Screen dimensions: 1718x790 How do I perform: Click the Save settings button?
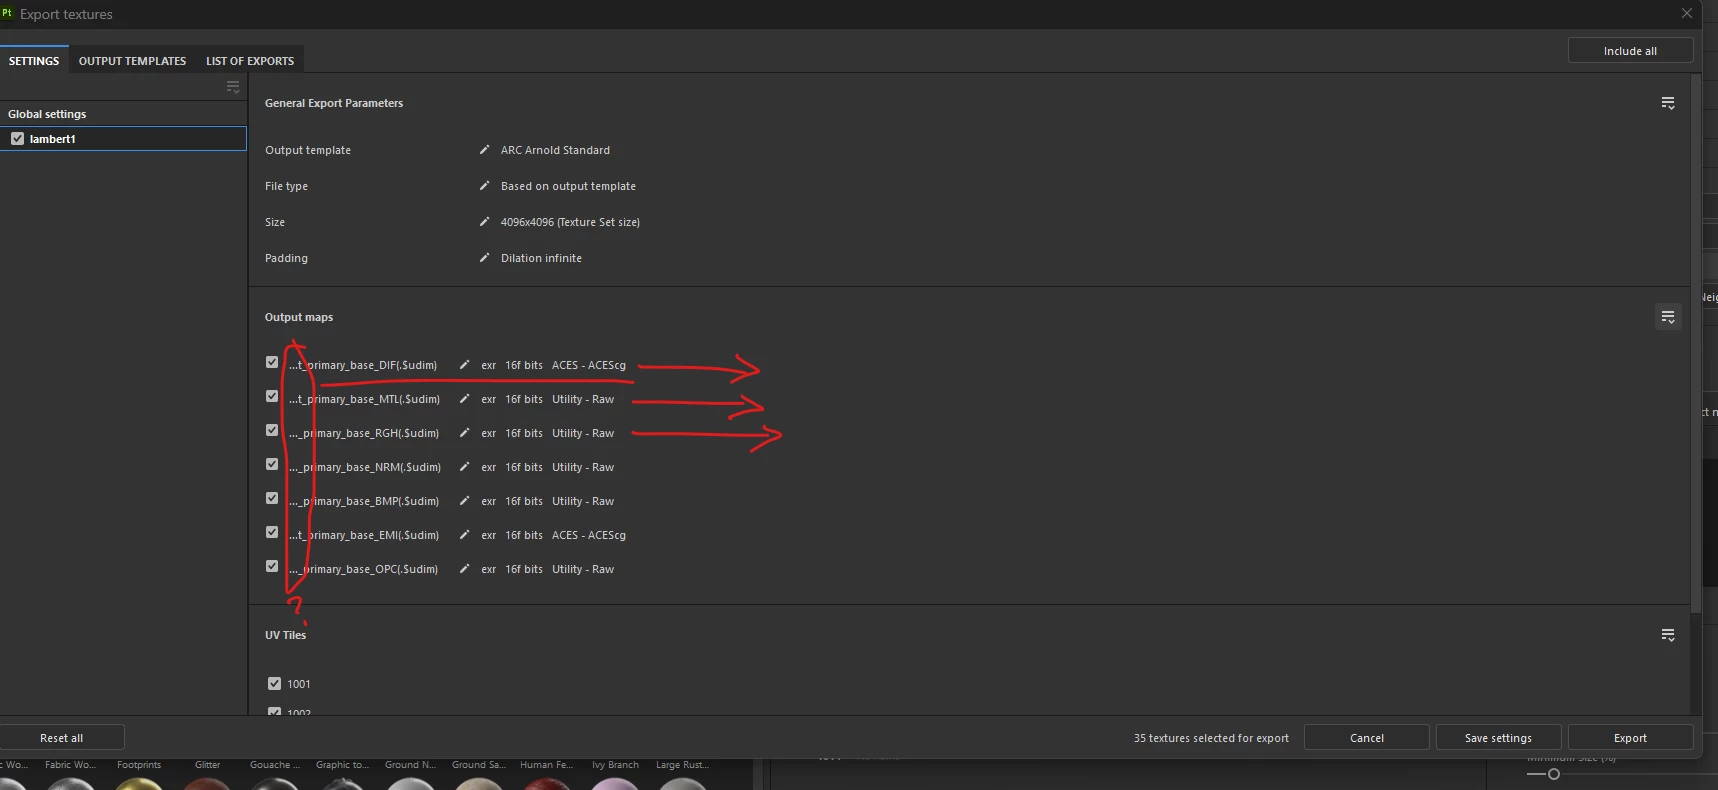(1498, 738)
